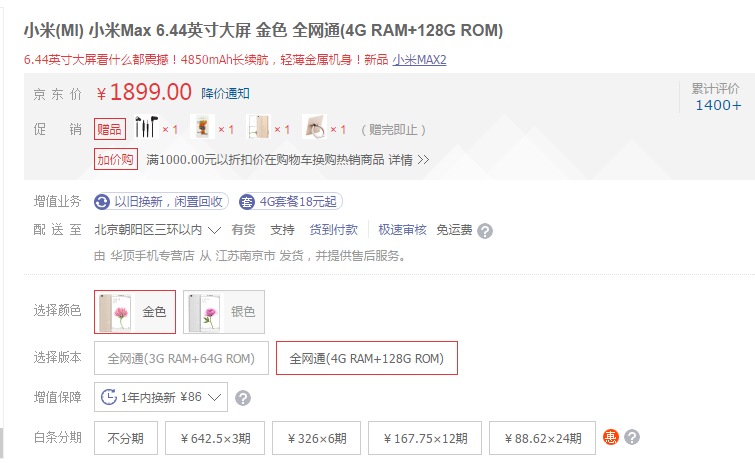Click the red 惠 discount icon

(x=611, y=437)
